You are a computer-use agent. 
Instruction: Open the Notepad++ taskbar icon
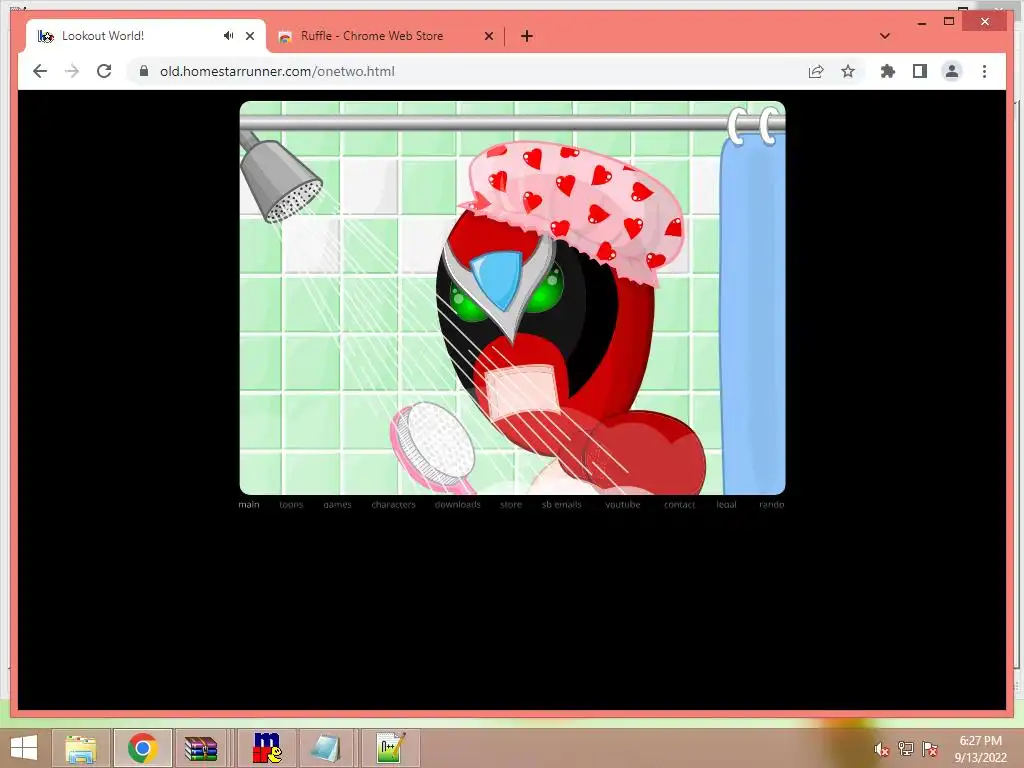391,748
